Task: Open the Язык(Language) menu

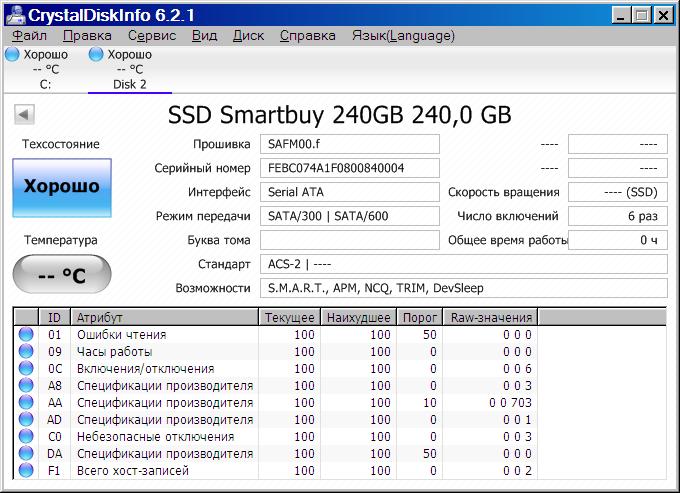Action: click(x=403, y=36)
